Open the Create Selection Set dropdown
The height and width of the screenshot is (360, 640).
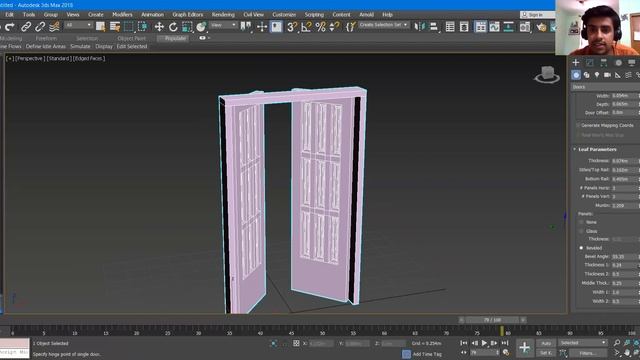coord(383,25)
